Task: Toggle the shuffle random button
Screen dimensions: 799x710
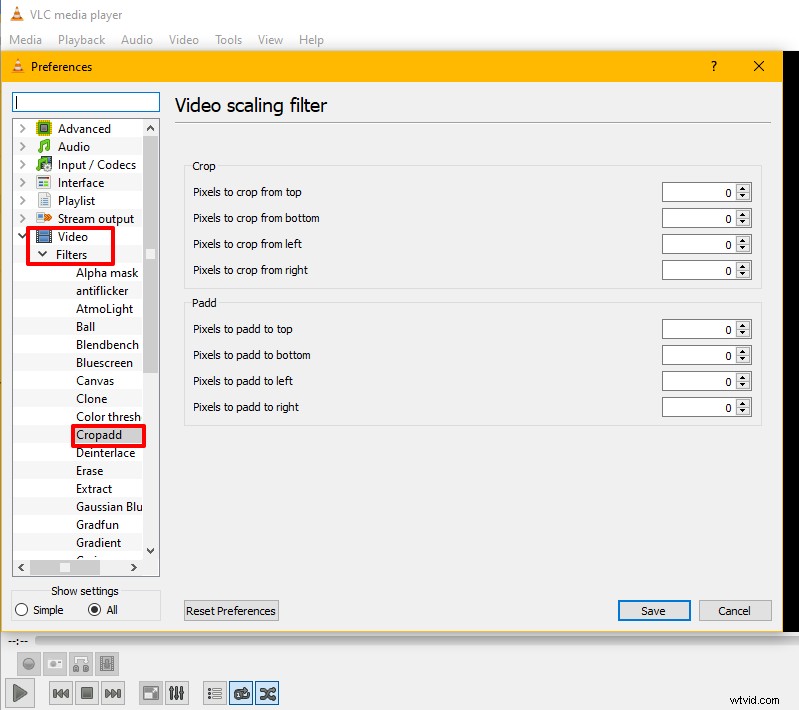Action: tap(267, 693)
